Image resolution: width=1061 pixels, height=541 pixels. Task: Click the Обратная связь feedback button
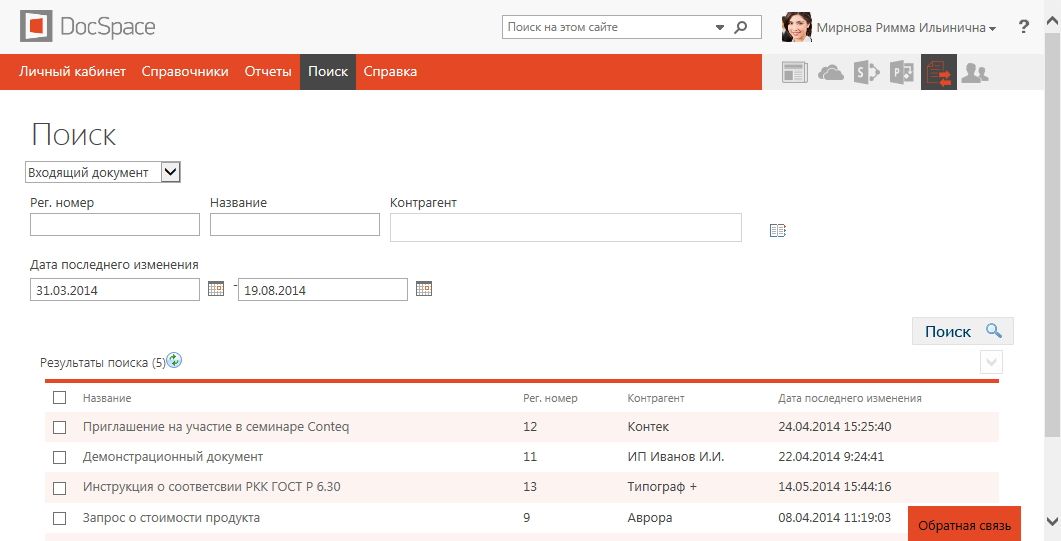click(x=964, y=525)
